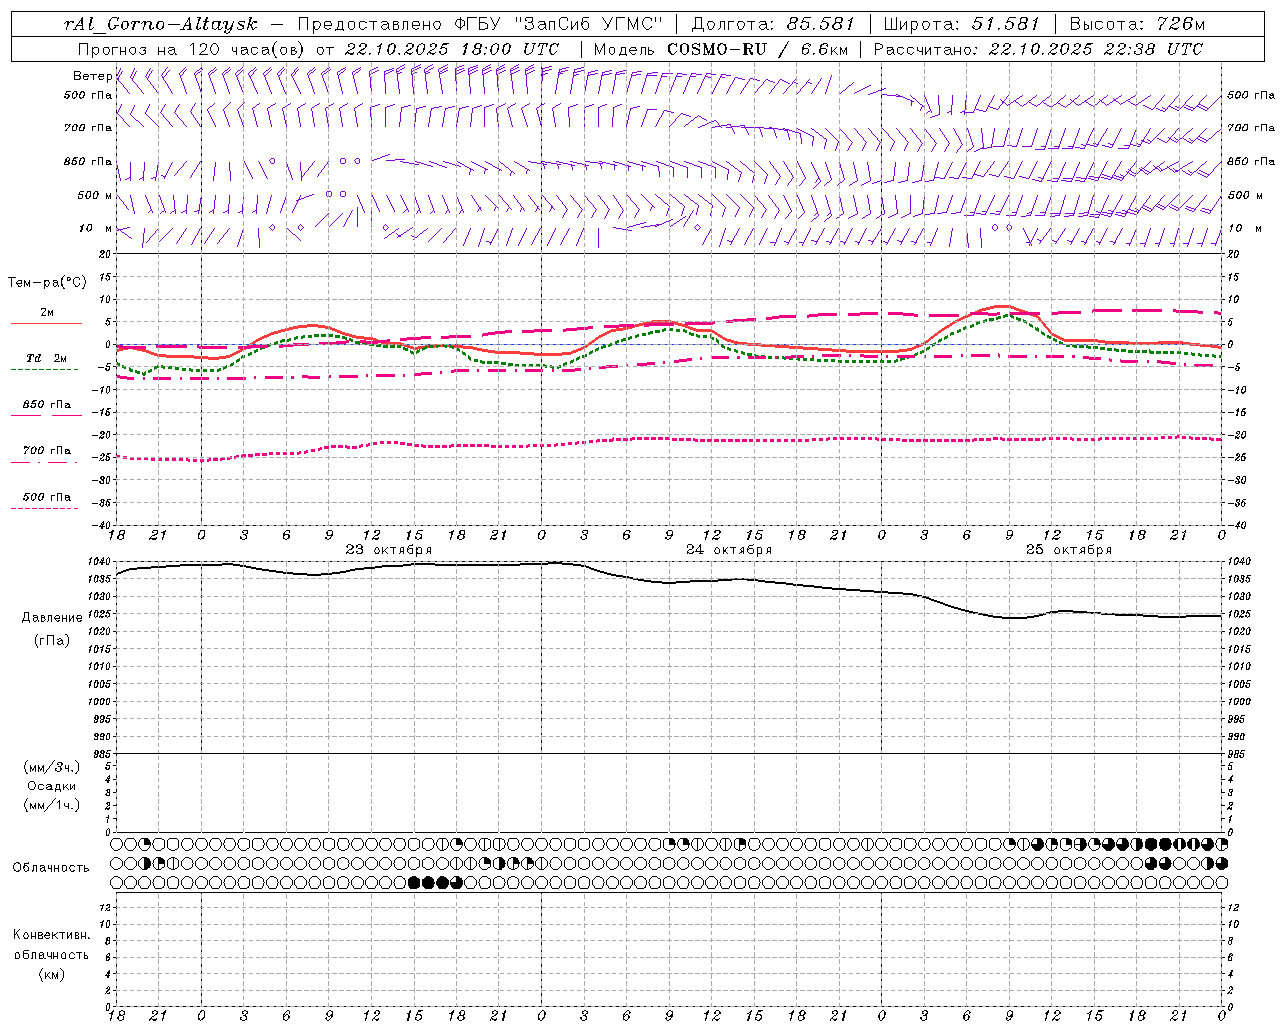Click the Широта: 51.581 header value
Image resolution: width=1280 pixels, height=1024 pixels.
[962, 24]
